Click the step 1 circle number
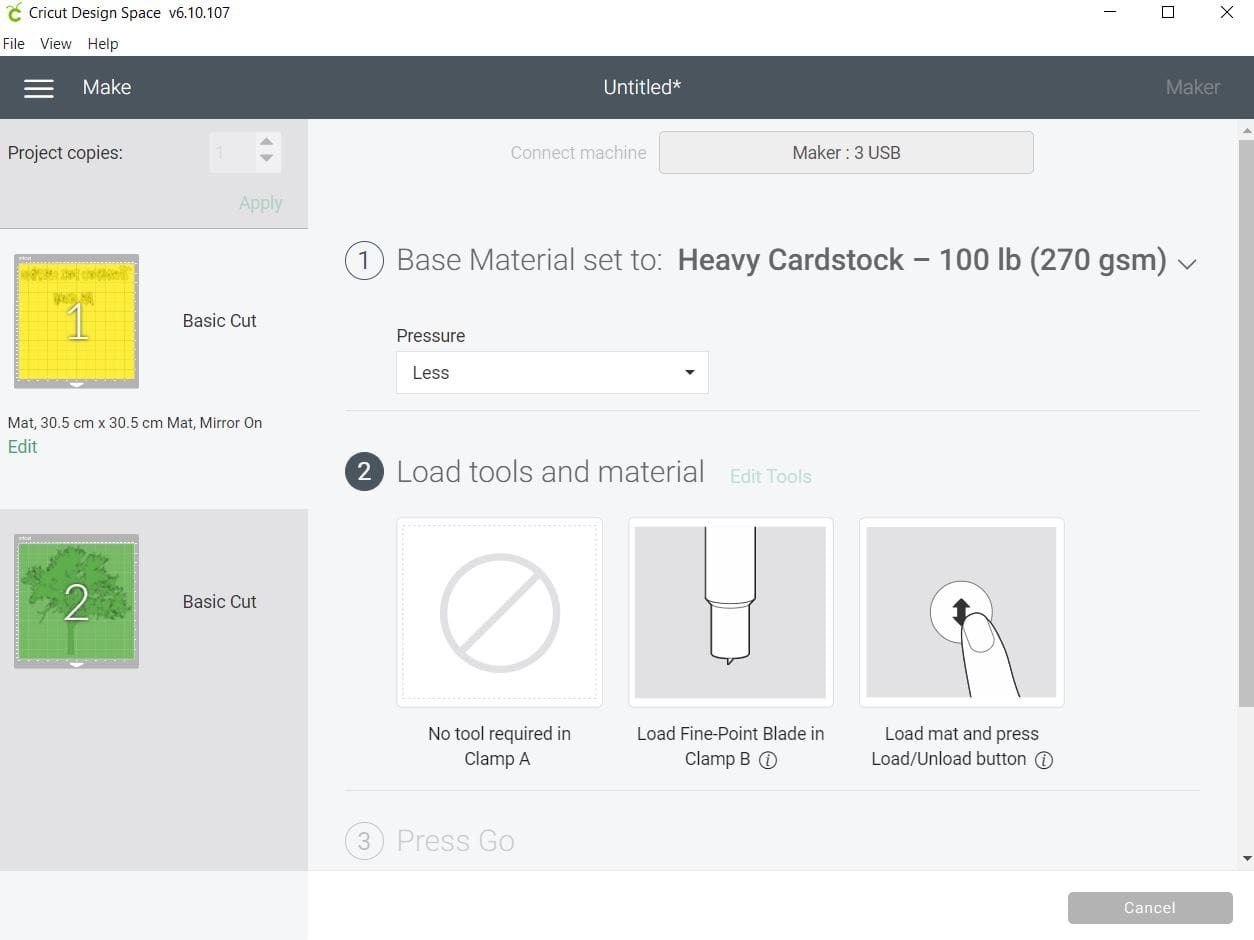 coord(364,262)
